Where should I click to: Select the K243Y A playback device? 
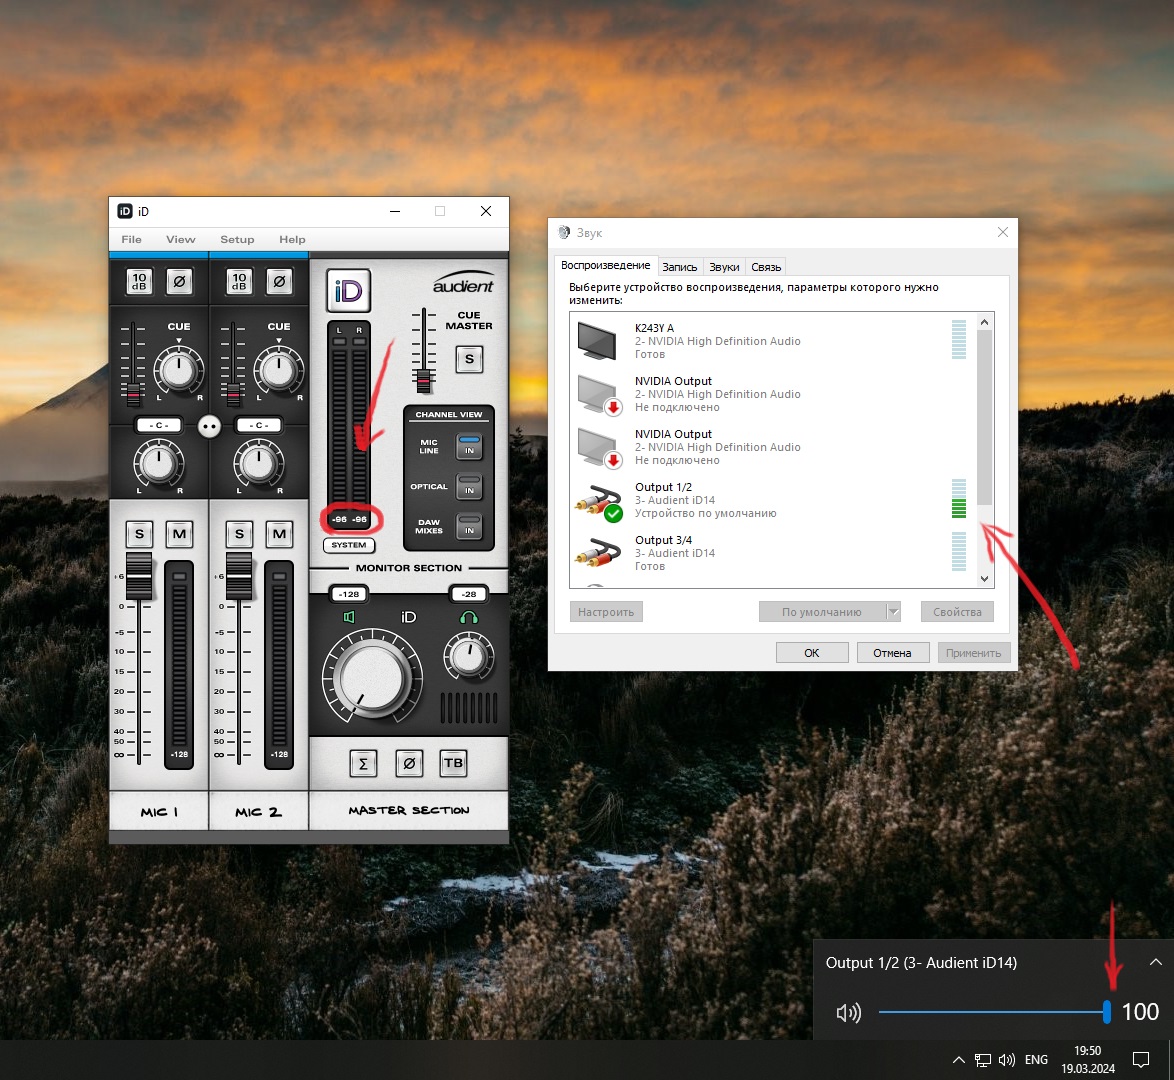pos(772,341)
